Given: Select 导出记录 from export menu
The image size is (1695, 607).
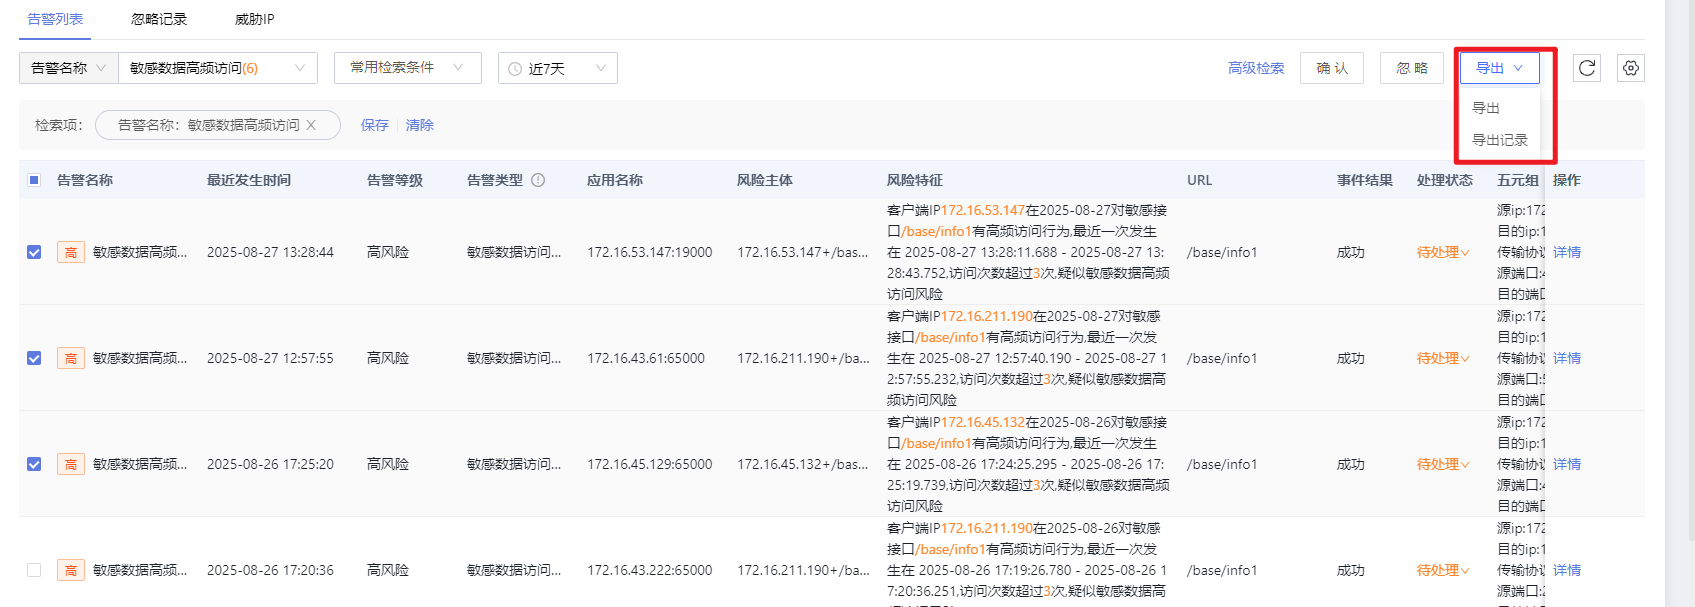Looking at the screenshot, I should [x=1499, y=140].
